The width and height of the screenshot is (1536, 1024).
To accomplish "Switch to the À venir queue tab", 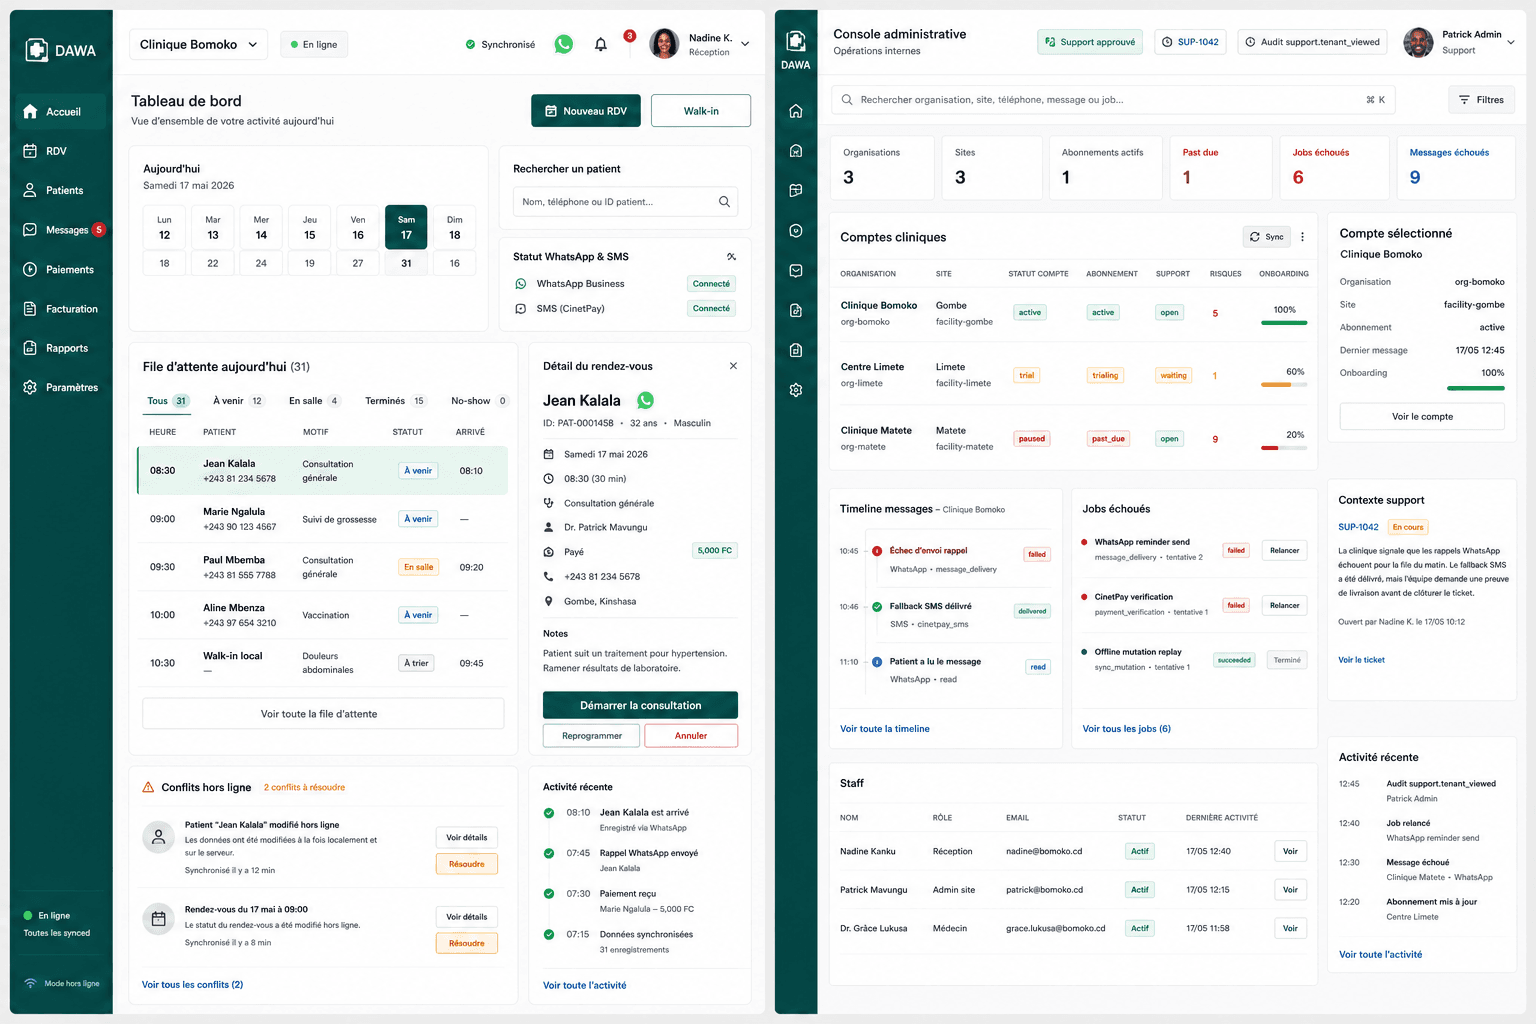I will coord(238,401).
